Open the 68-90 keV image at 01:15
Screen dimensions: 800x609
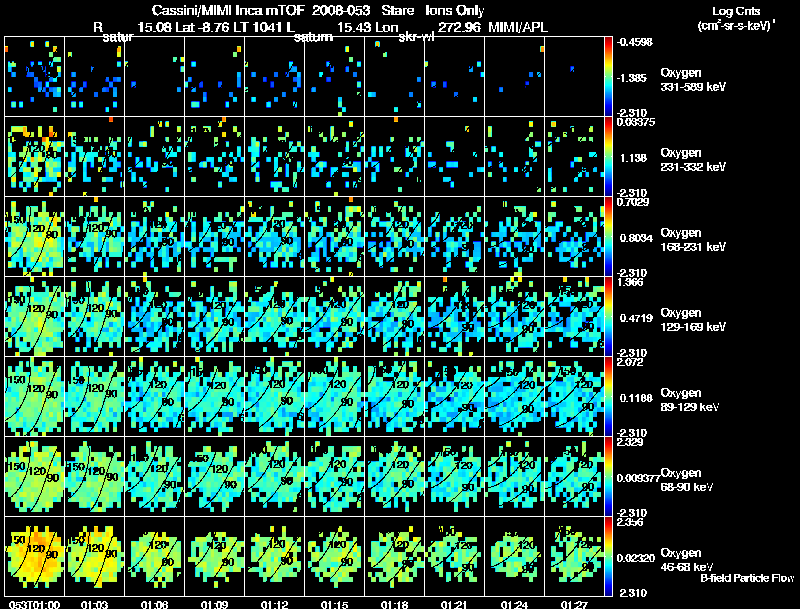click(x=335, y=477)
